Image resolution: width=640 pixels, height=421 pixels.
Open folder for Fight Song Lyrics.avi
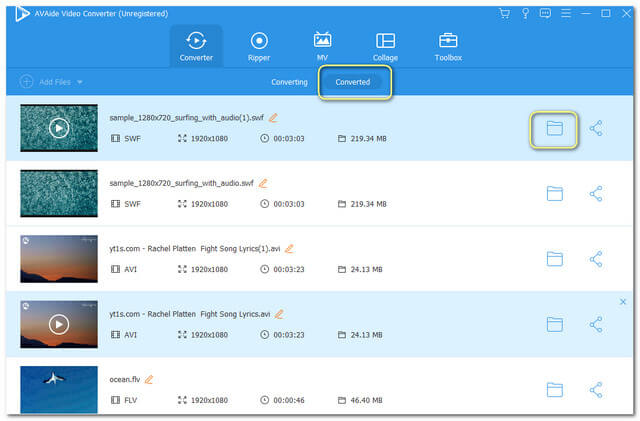[554, 324]
